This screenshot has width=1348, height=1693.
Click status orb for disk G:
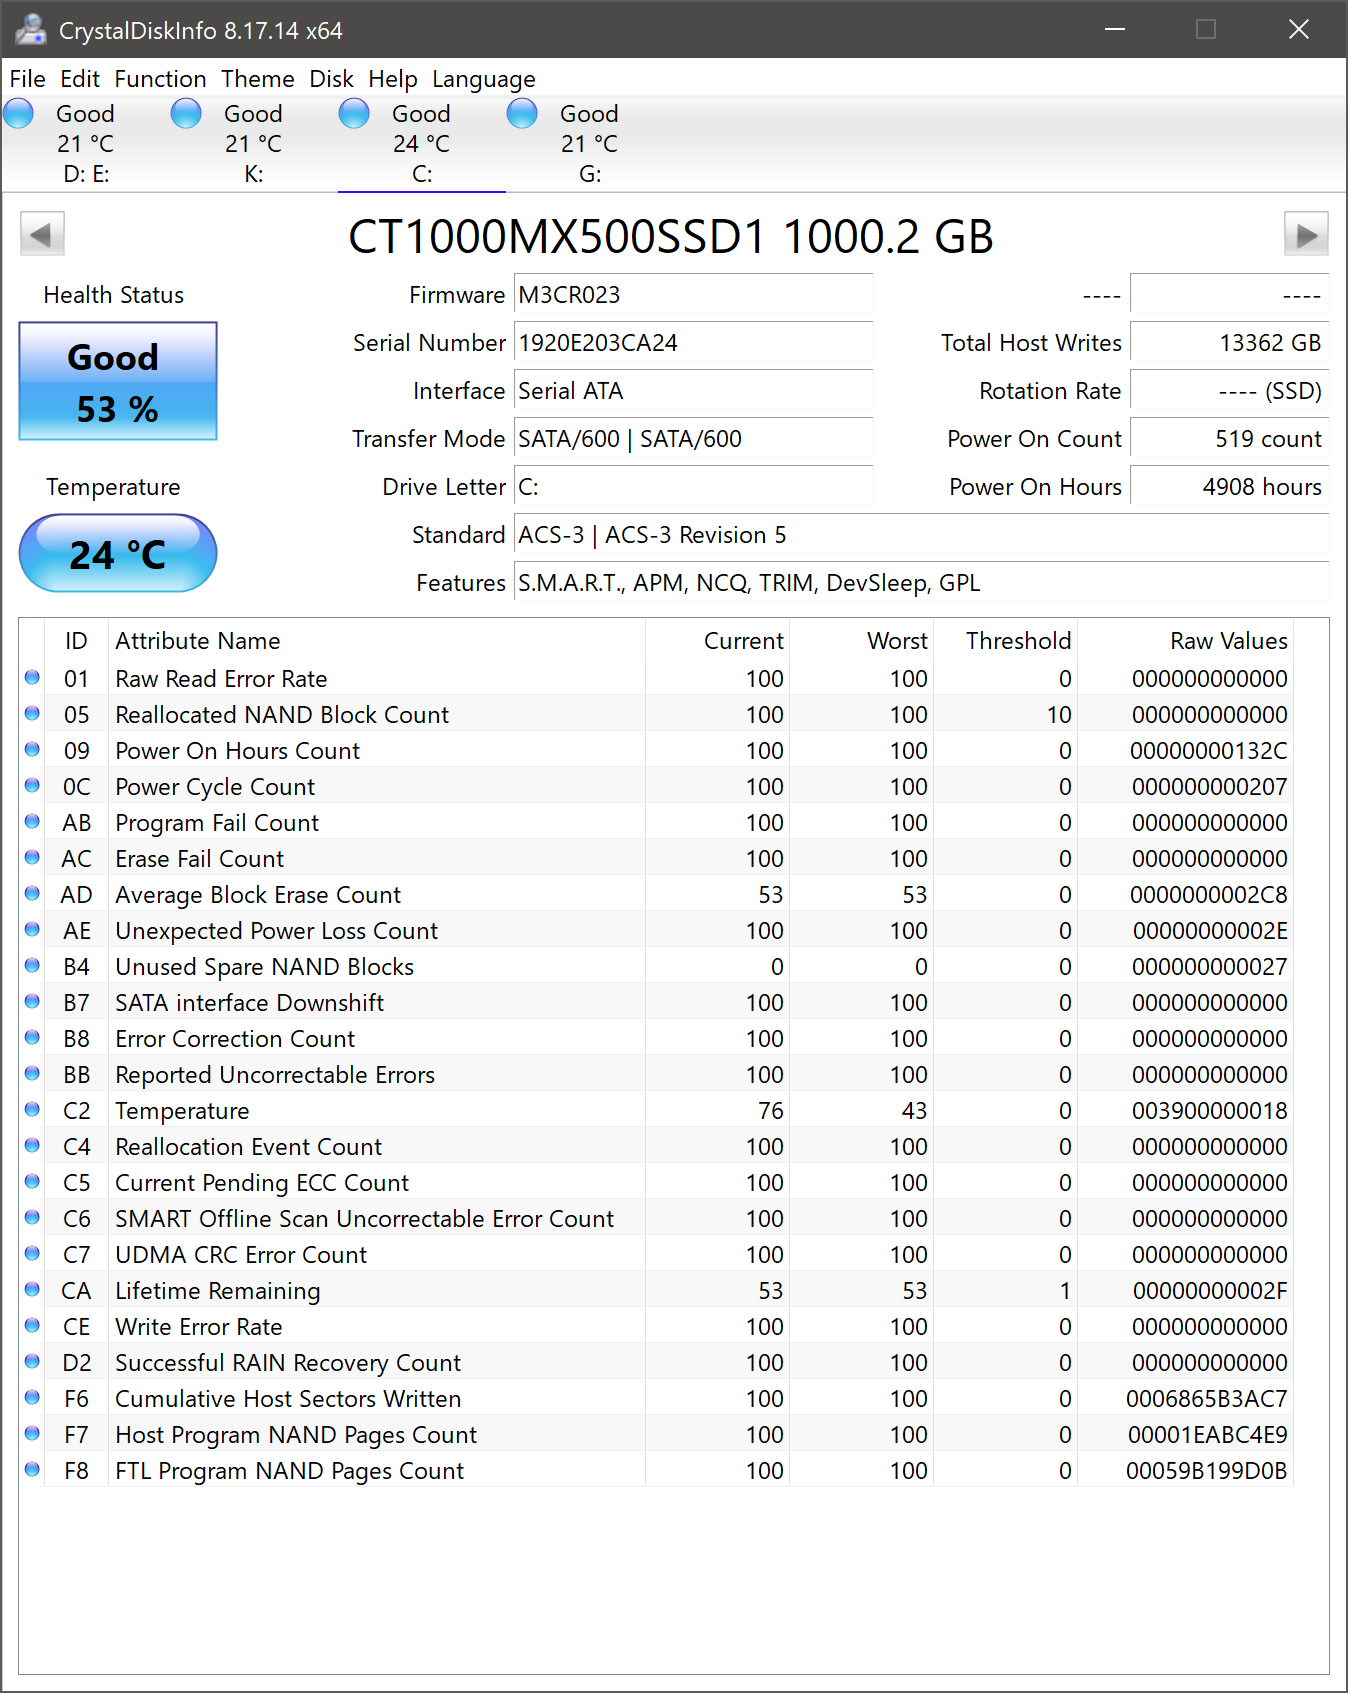(x=522, y=113)
